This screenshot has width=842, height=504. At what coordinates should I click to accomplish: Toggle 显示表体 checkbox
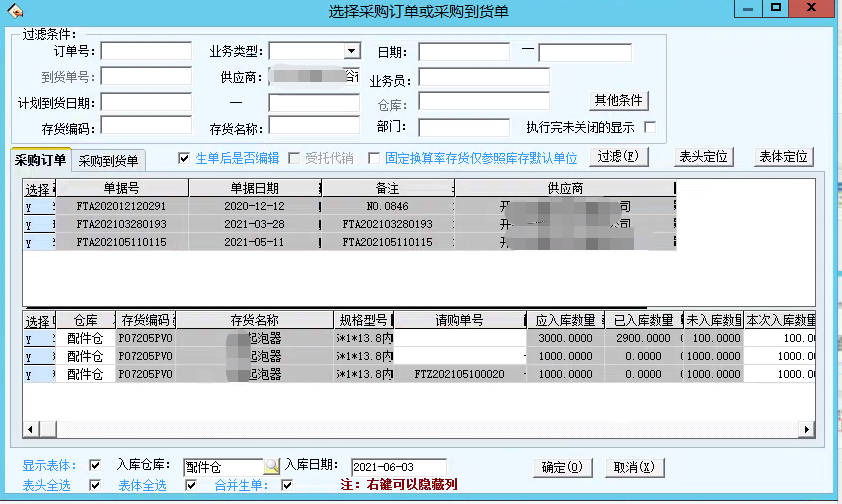tap(95, 465)
